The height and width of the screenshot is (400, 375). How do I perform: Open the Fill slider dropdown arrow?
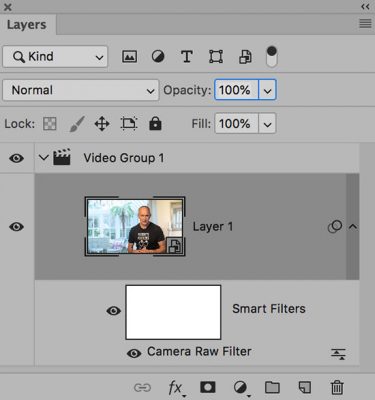click(267, 124)
